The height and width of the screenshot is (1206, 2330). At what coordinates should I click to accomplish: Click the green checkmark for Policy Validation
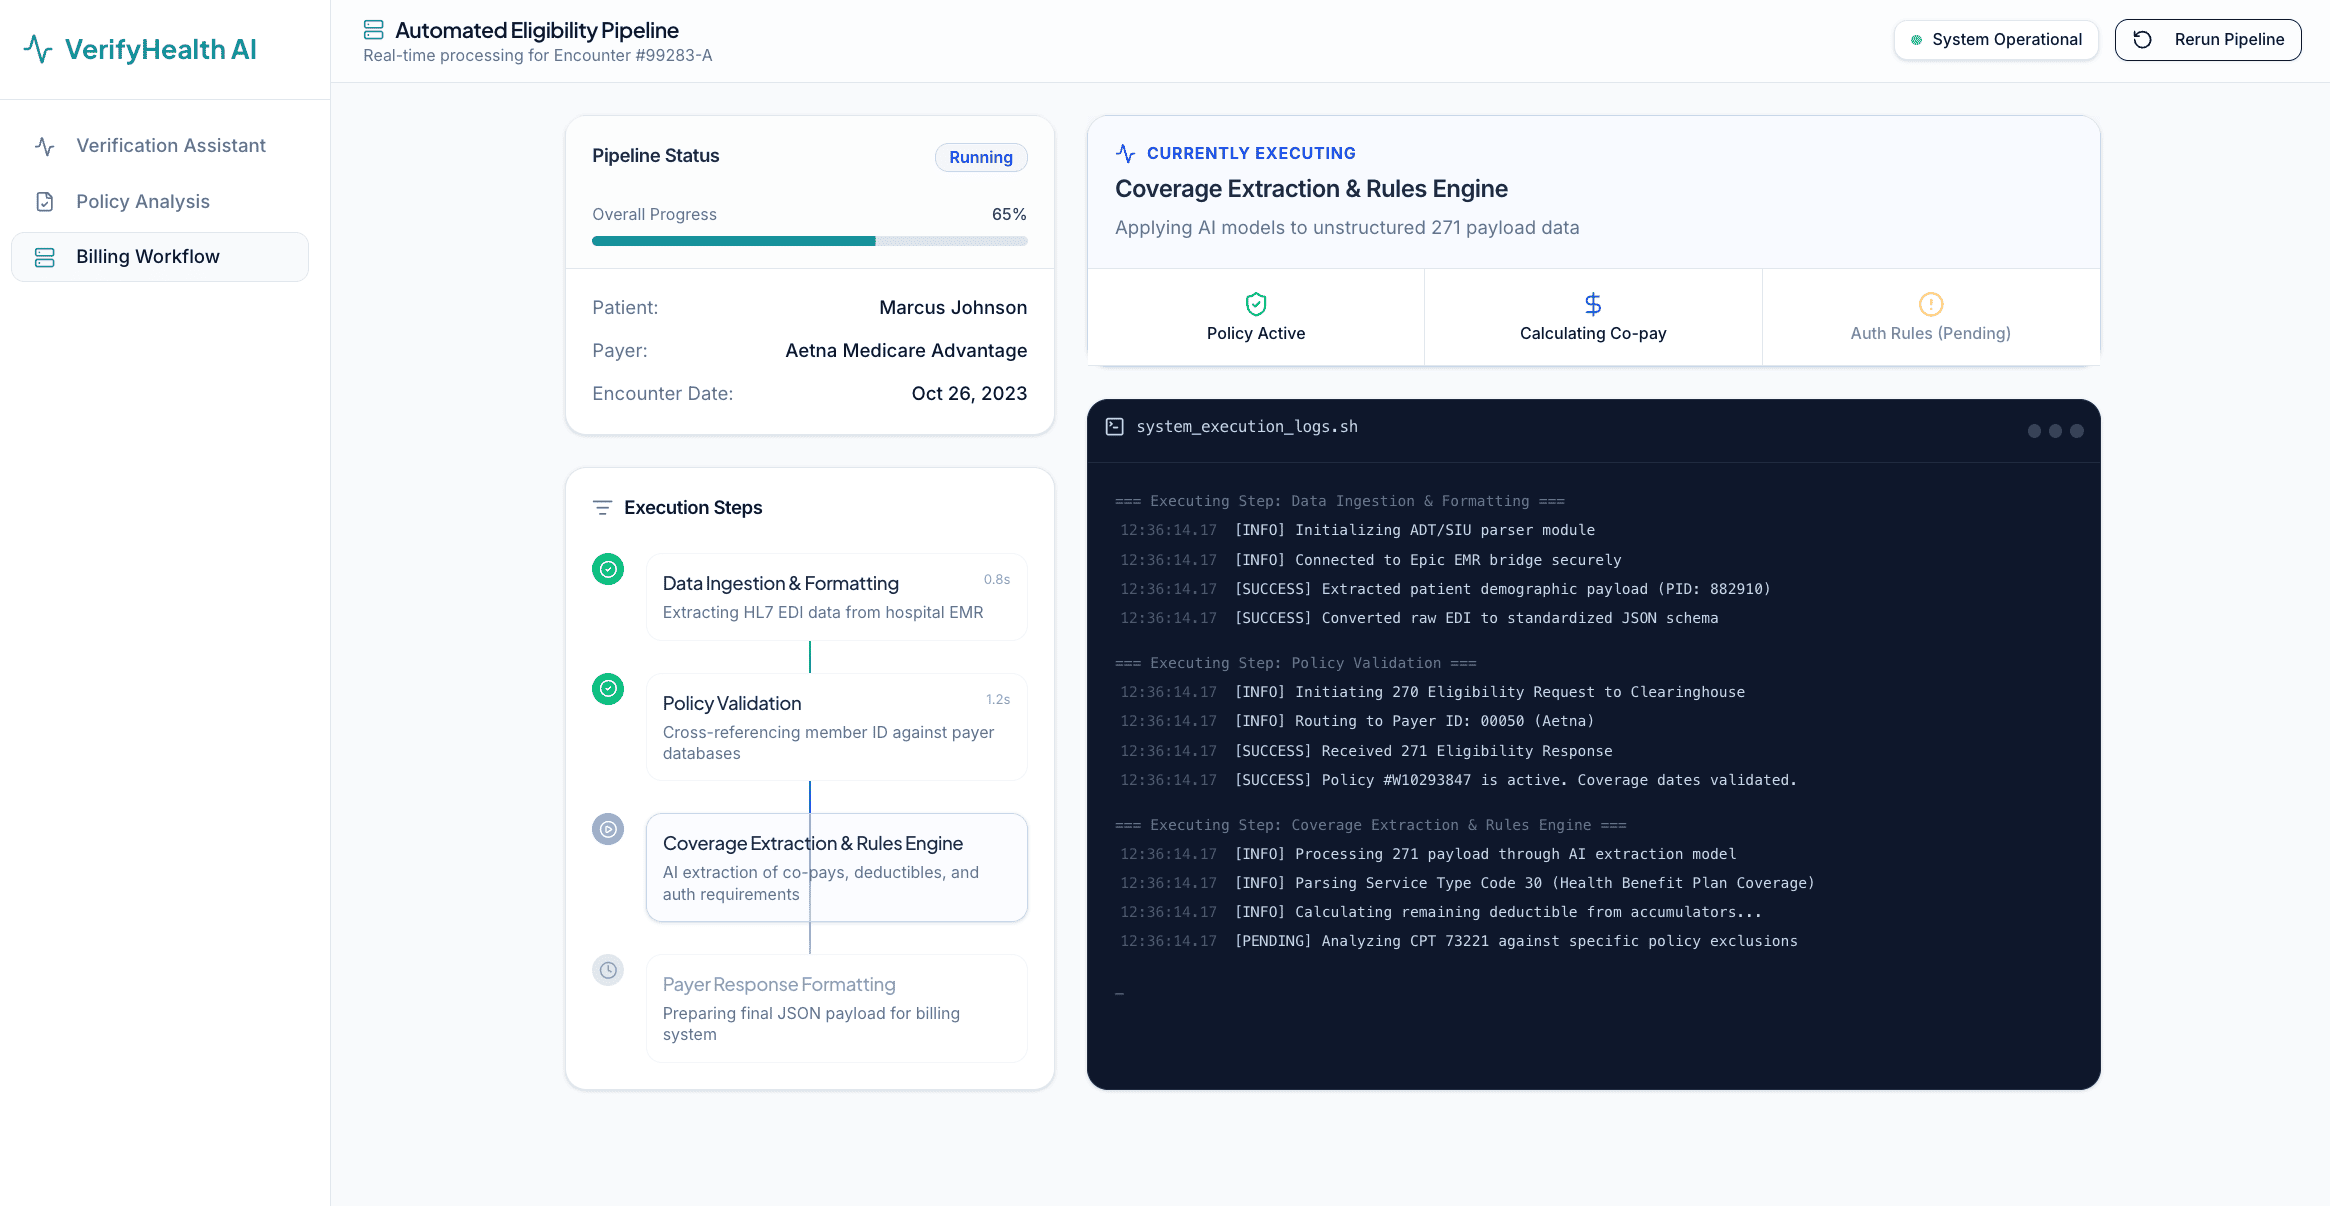pos(608,689)
